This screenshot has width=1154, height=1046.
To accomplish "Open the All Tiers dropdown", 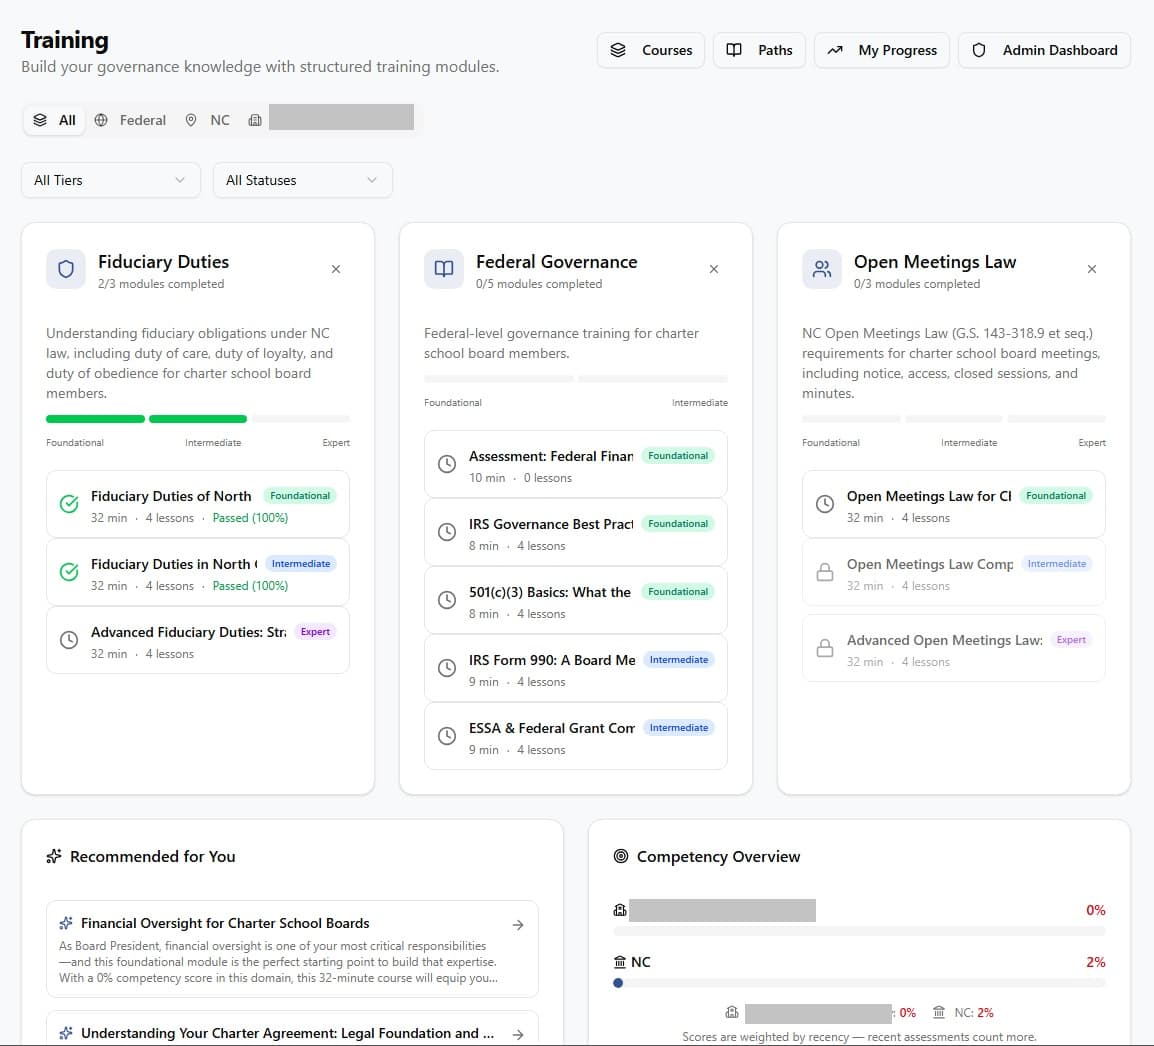I will [x=110, y=180].
